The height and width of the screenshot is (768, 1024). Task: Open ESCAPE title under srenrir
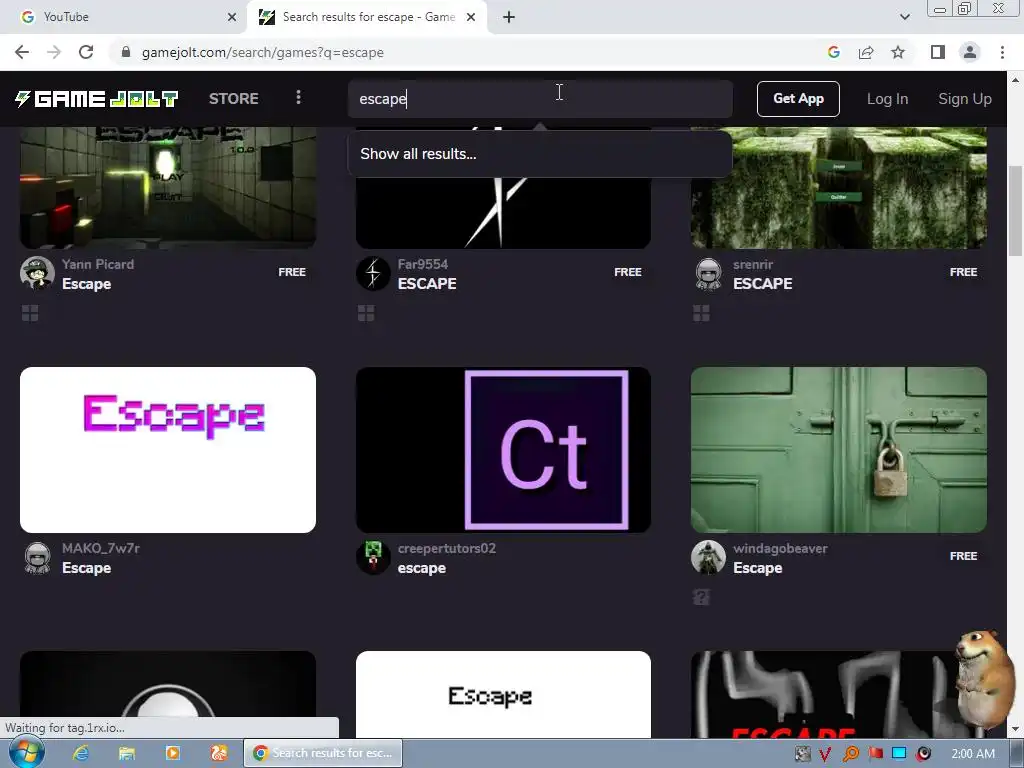coord(763,283)
